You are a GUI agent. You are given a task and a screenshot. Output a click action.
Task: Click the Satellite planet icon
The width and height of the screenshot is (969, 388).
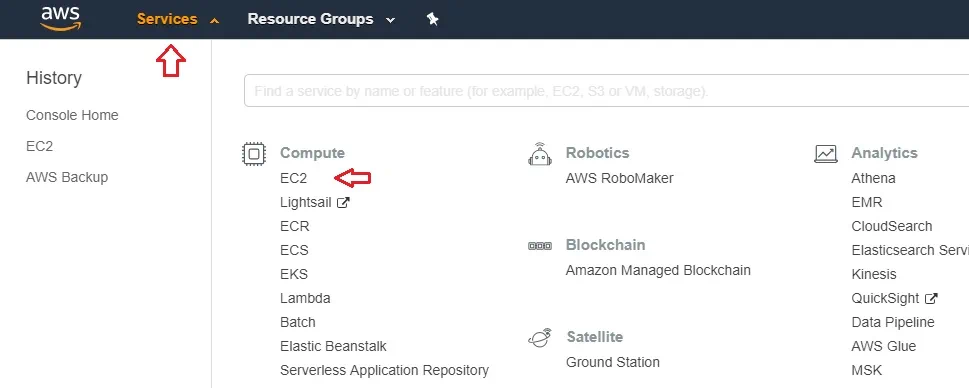[x=540, y=337]
